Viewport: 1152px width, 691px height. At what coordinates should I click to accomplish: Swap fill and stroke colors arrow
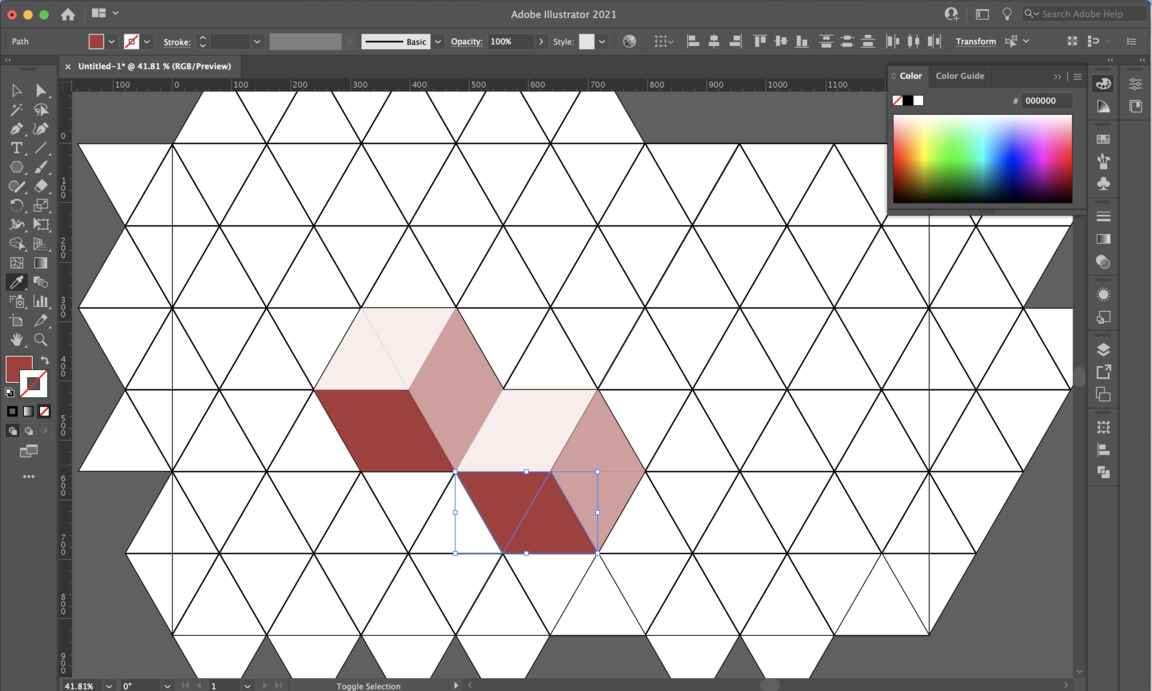[45, 361]
